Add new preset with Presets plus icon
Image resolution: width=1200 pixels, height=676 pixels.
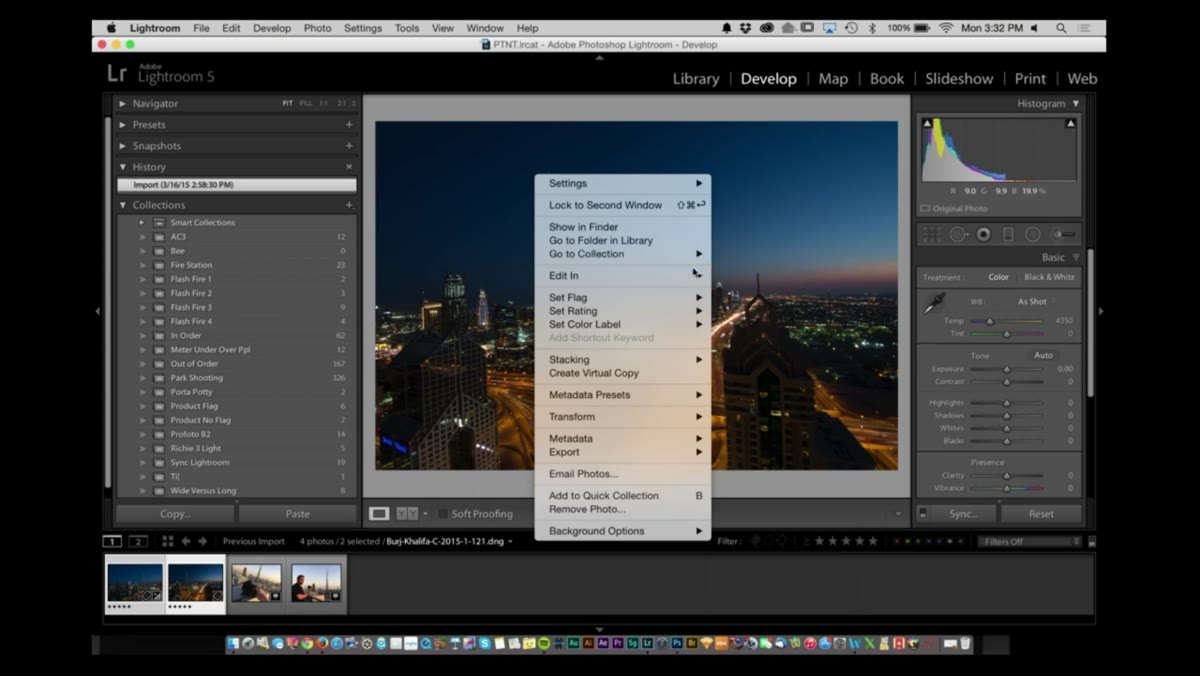[x=349, y=125]
